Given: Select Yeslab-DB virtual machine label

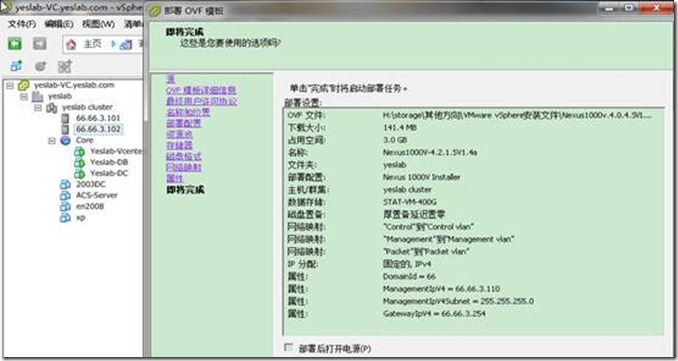Looking at the screenshot, I should click(109, 162).
